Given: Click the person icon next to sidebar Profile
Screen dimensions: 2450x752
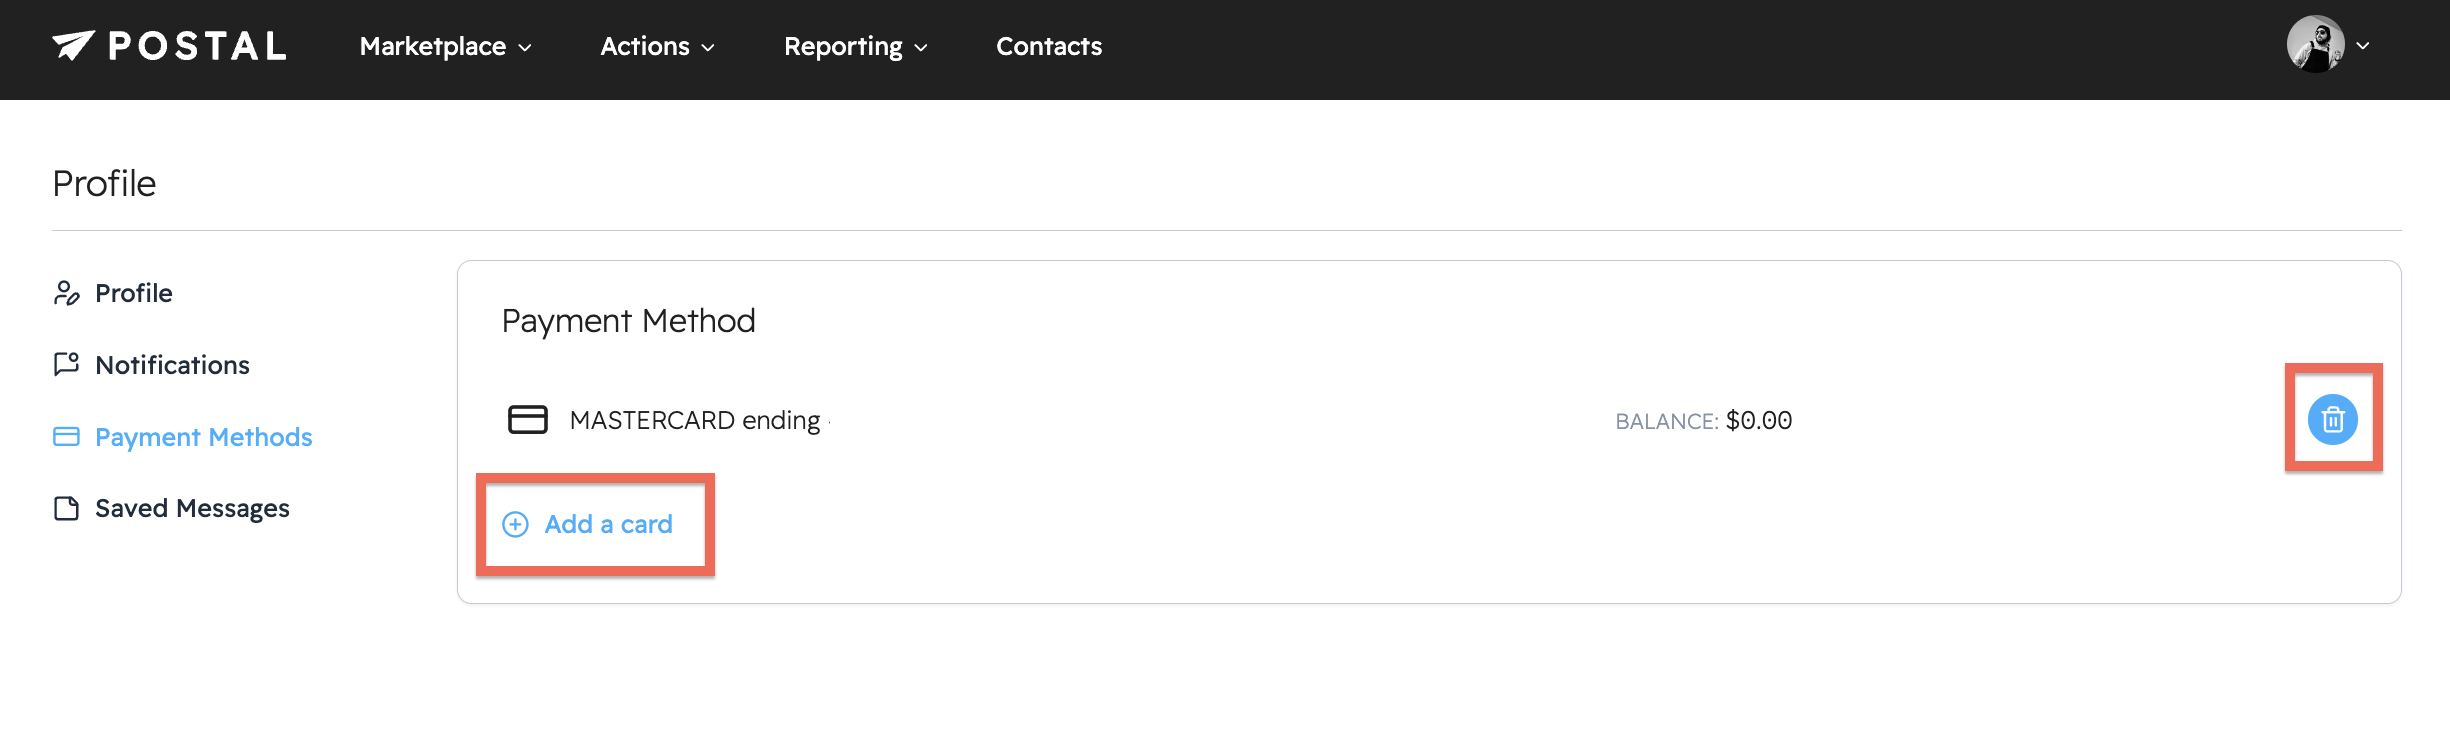Looking at the screenshot, I should [x=66, y=293].
